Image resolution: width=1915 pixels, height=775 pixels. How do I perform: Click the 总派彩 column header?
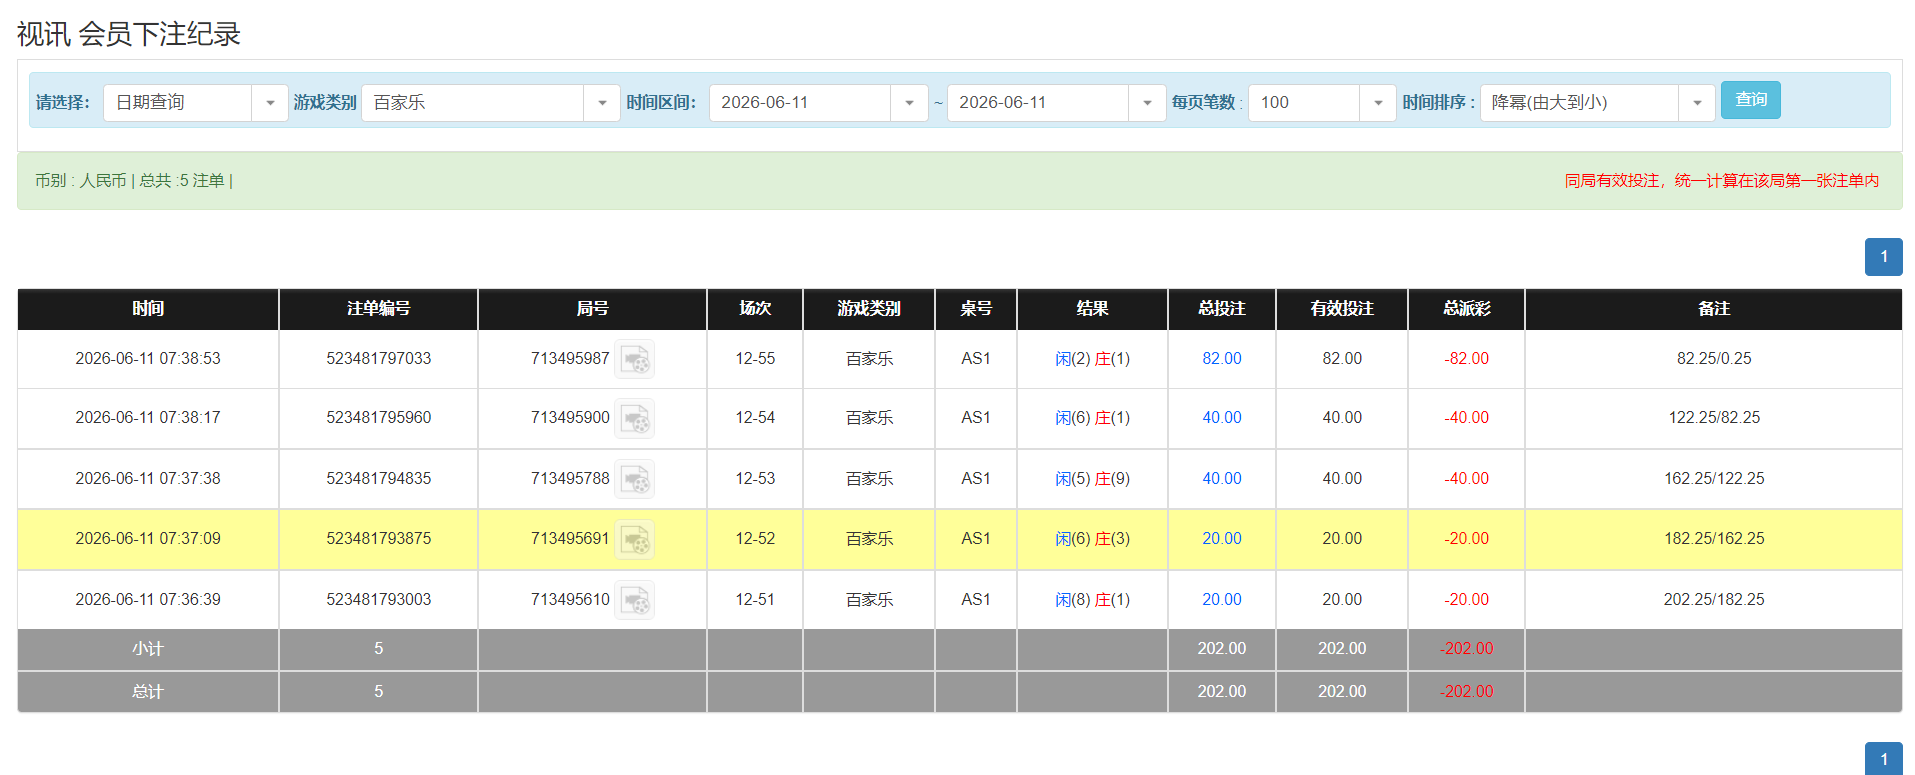click(x=1467, y=309)
